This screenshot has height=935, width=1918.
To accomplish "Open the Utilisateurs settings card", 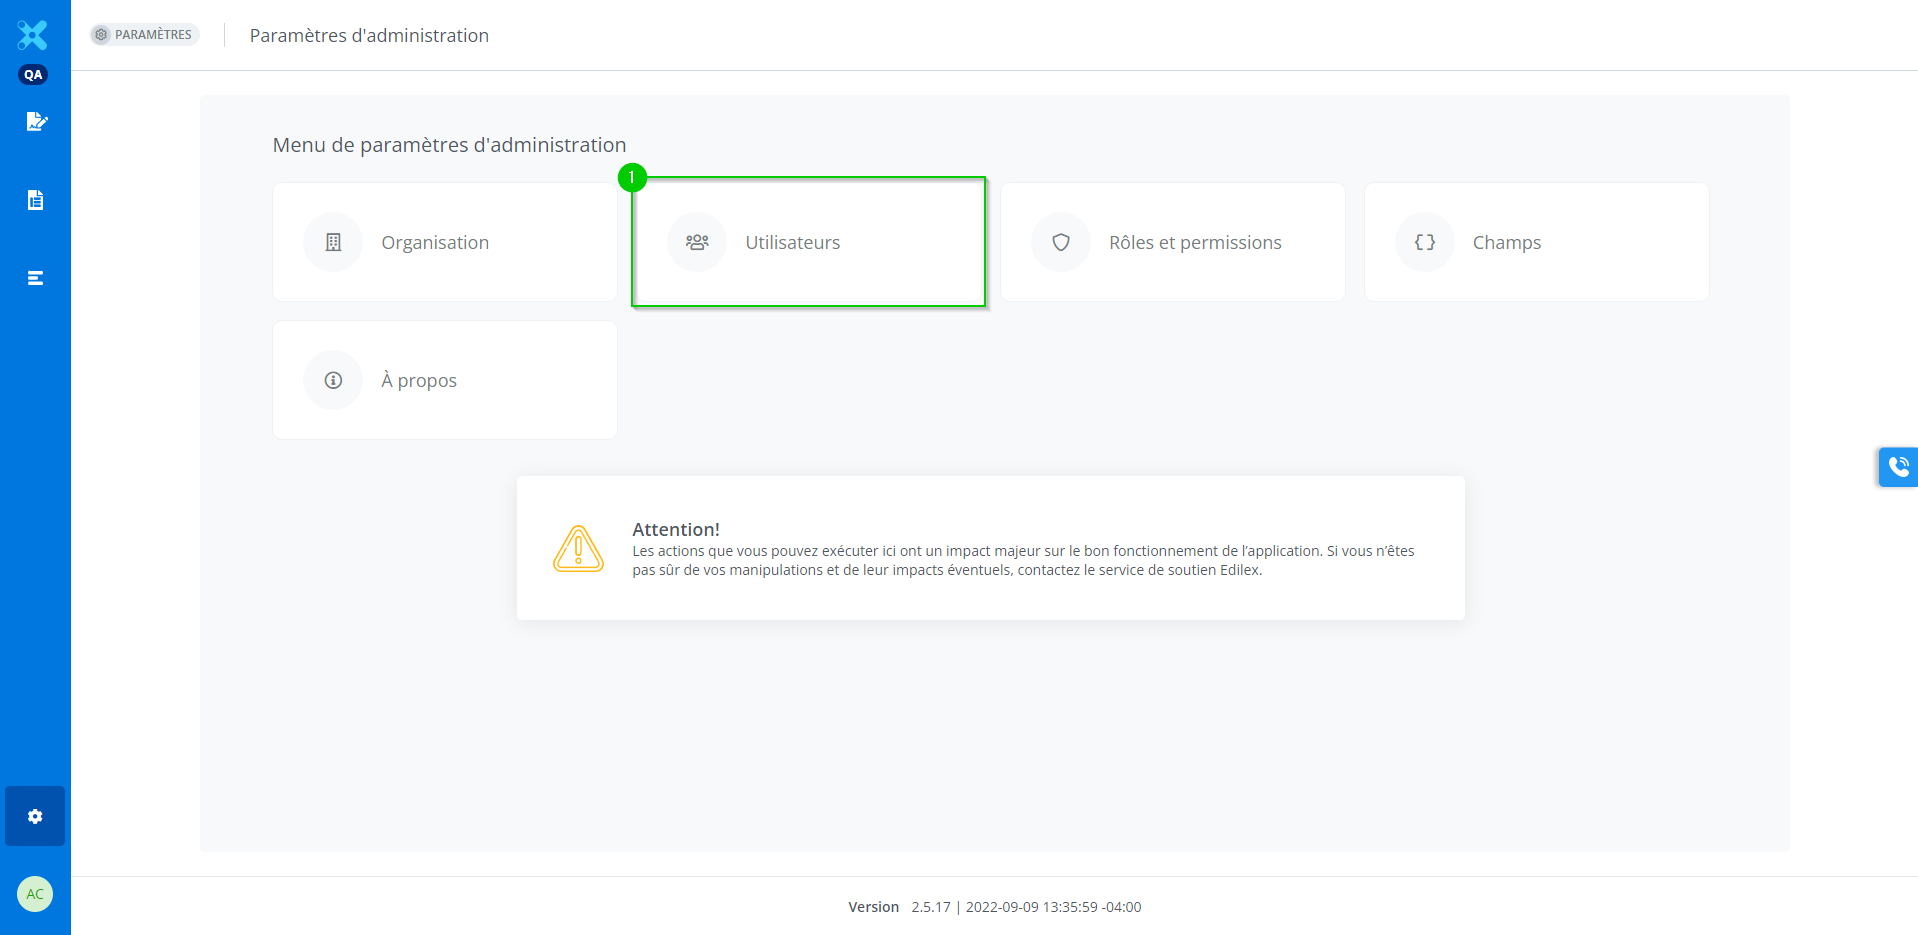I will (x=808, y=242).
